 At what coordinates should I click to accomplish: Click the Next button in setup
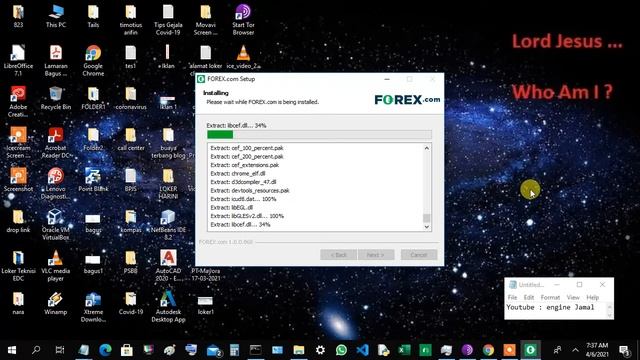tap(376, 255)
